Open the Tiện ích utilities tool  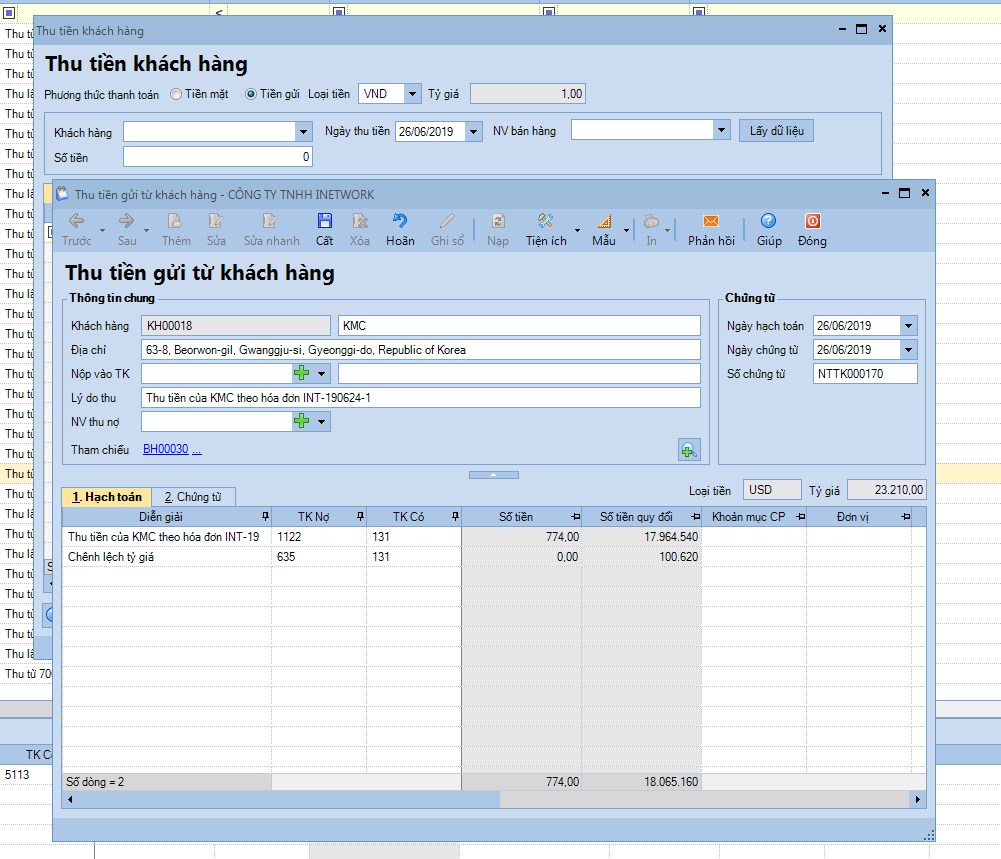[546, 222]
